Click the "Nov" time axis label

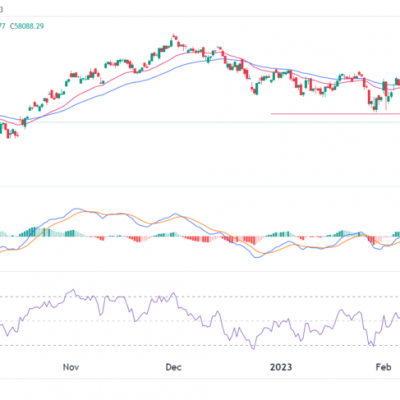pyautogui.click(x=71, y=367)
